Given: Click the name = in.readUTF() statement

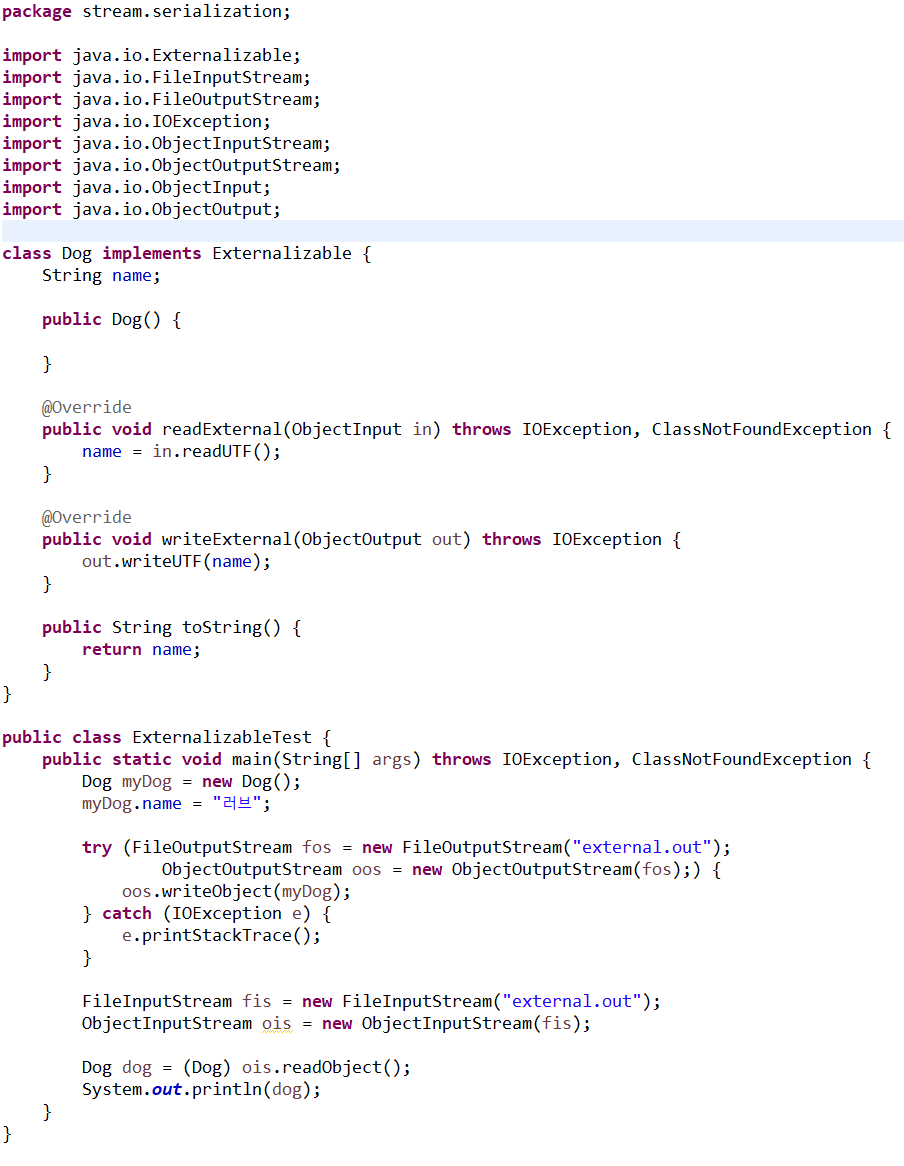Looking at the screenshot, I should tap(181, 452).
